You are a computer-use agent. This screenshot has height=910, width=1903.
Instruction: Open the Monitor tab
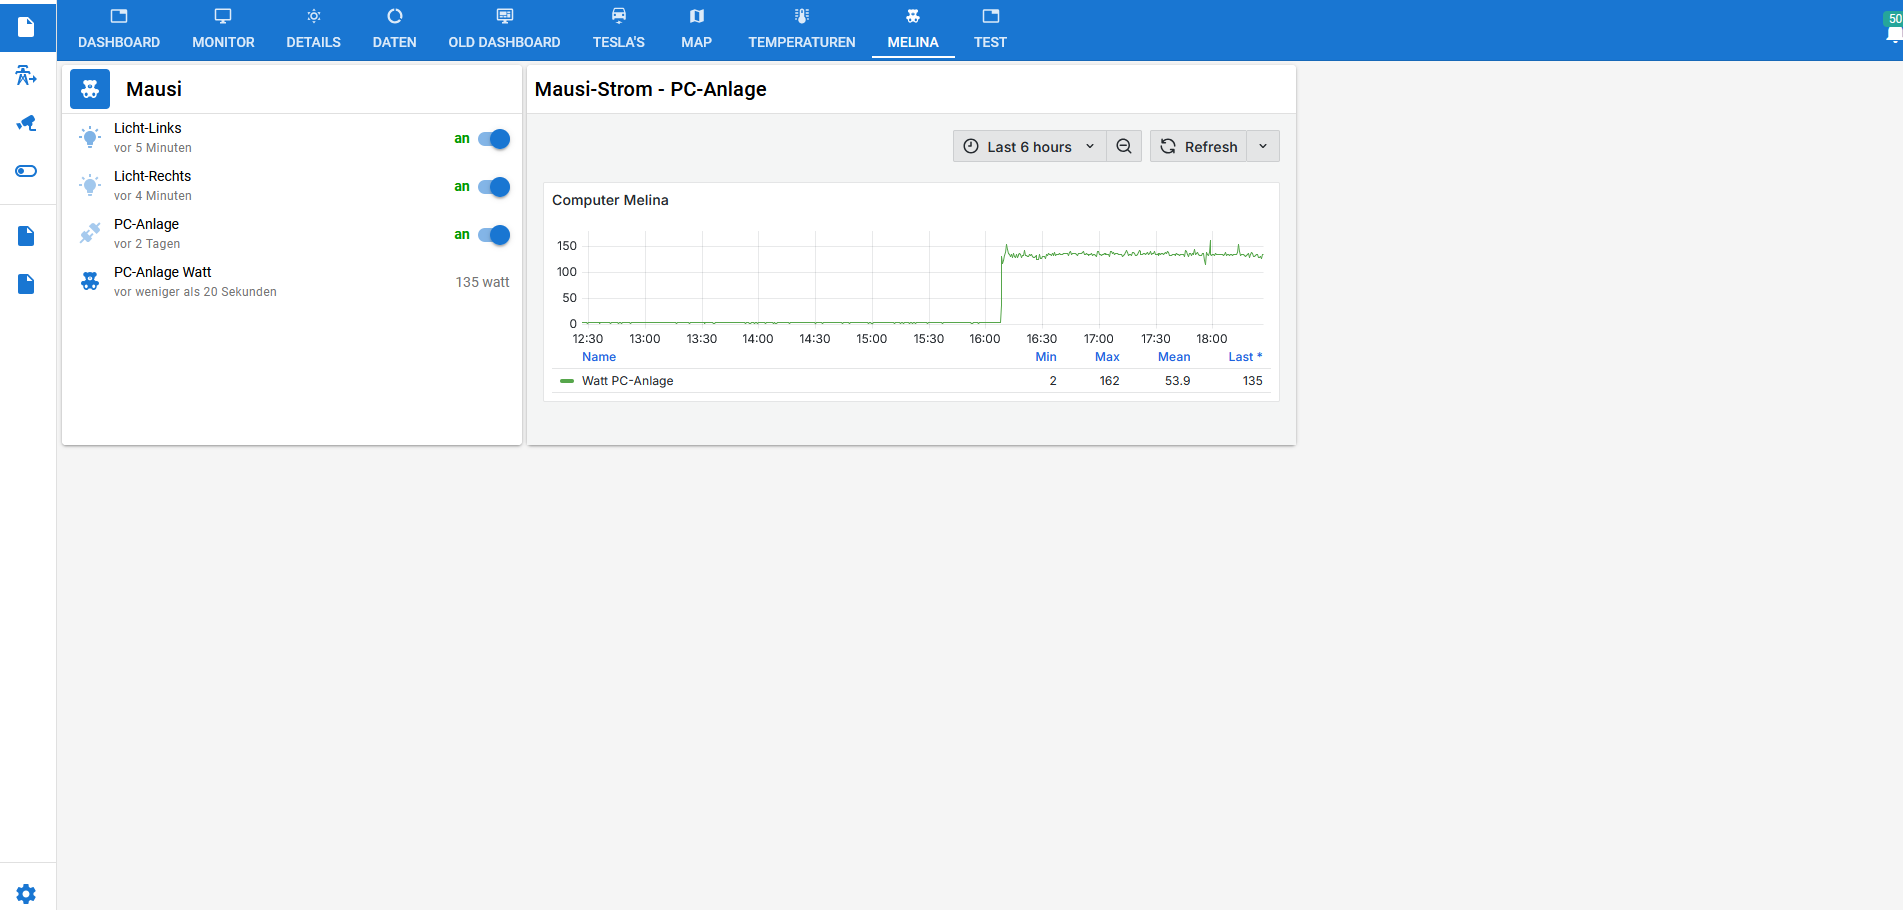(223, 29)
